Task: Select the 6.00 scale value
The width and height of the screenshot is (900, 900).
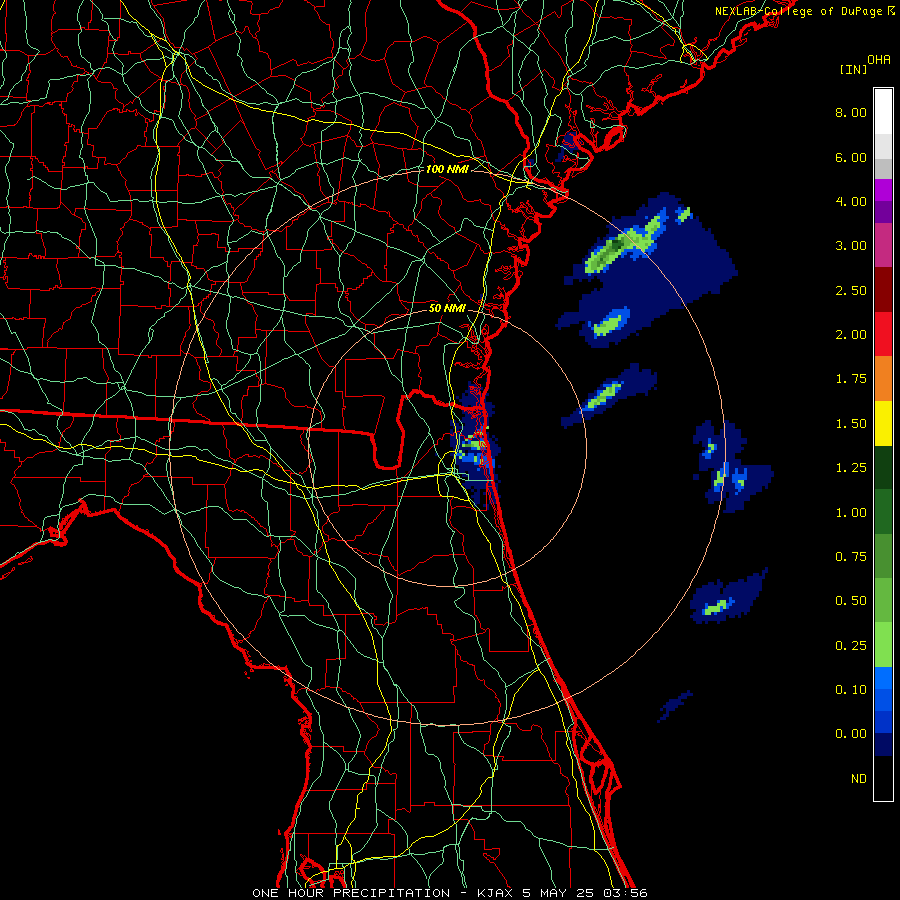Action: tap(851, 157)
